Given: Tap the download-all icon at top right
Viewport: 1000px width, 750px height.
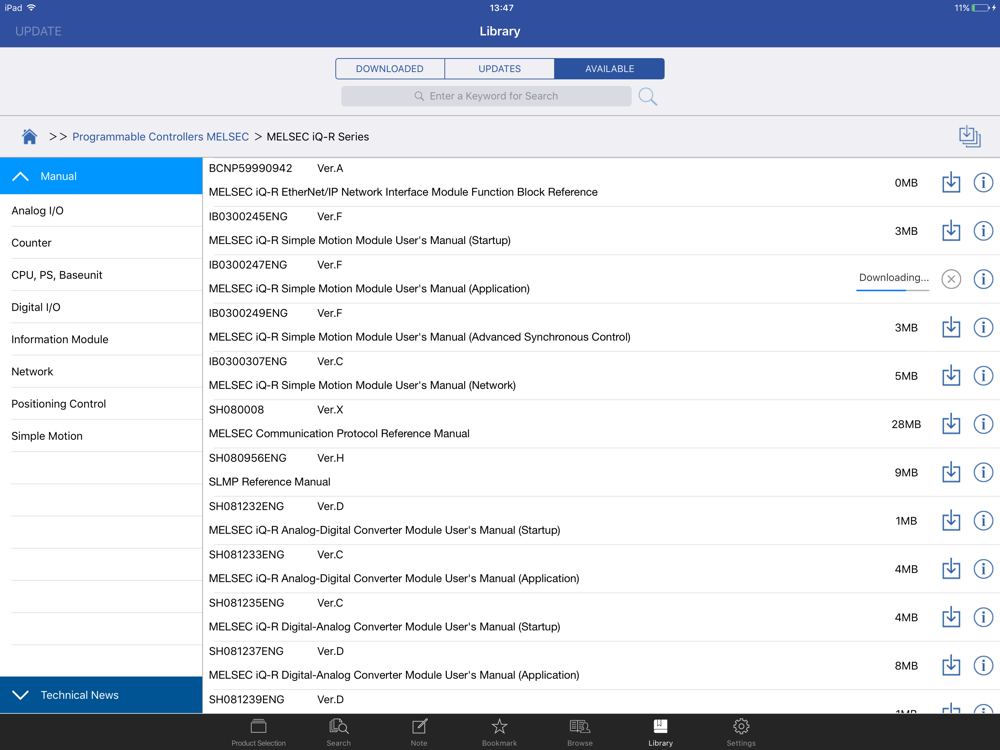Looking at the screenshot, I should (x=969, y=137).
